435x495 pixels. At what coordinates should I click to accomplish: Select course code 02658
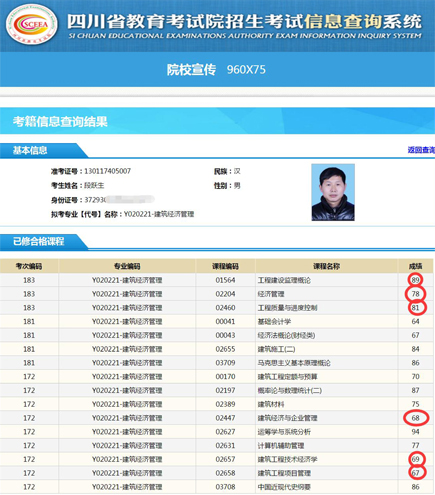225,473
